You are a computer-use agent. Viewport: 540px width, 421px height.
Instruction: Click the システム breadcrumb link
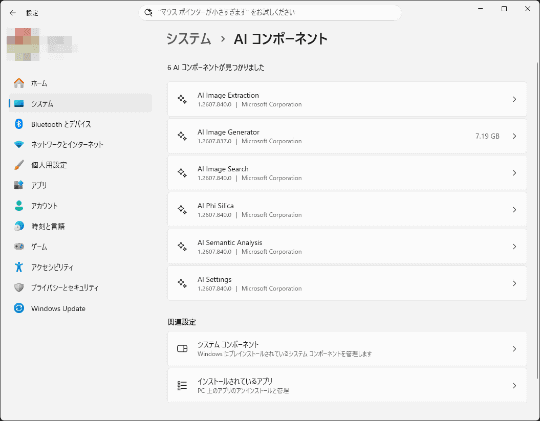tap(188, 39)
